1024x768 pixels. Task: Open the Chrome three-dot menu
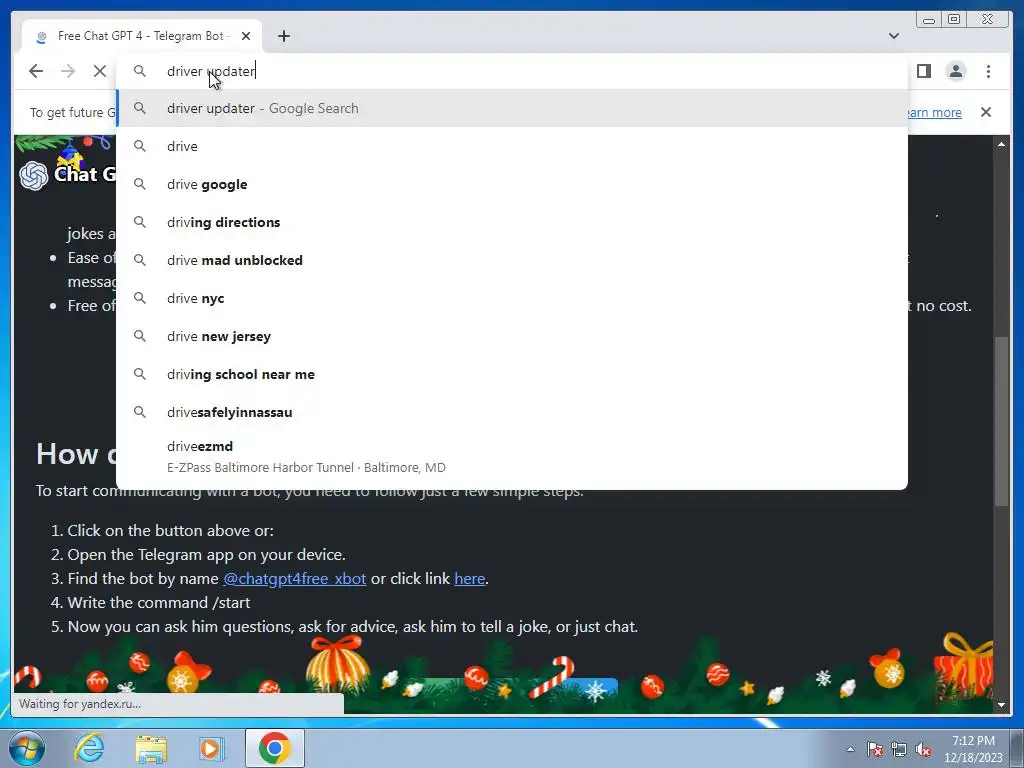tap(988, 71)
